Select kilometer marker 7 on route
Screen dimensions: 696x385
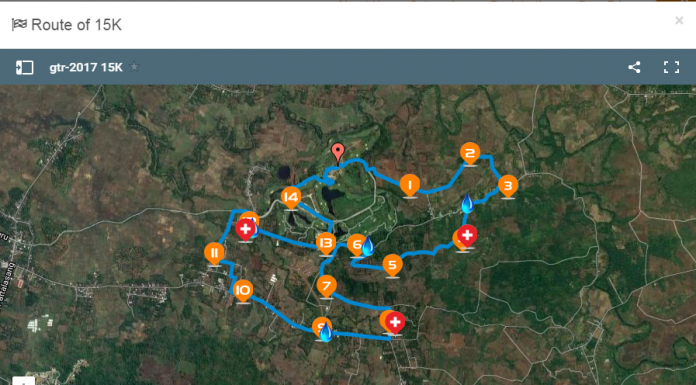[326, 286]
